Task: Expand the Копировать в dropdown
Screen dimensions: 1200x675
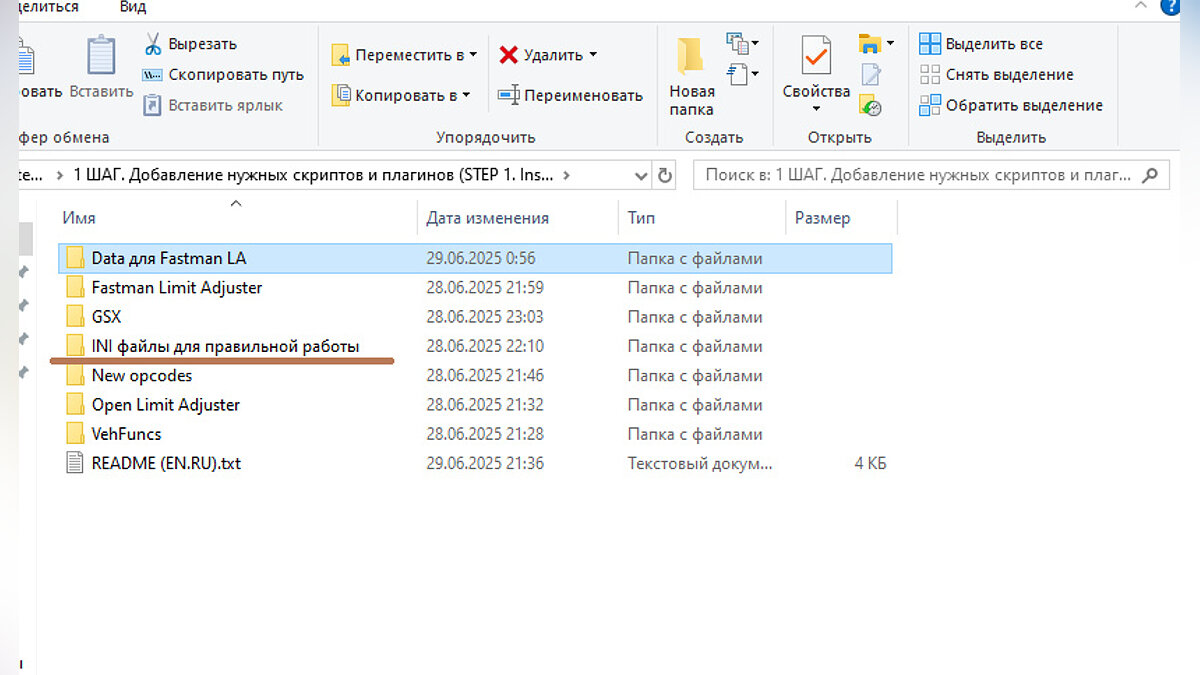Action: point(466,96)
